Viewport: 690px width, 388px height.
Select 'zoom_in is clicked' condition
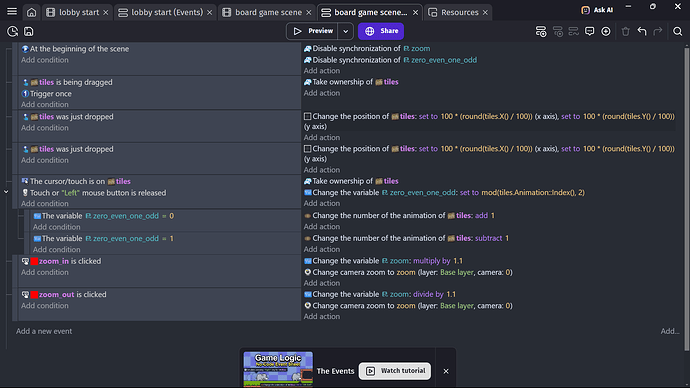[x=61, y=261]
